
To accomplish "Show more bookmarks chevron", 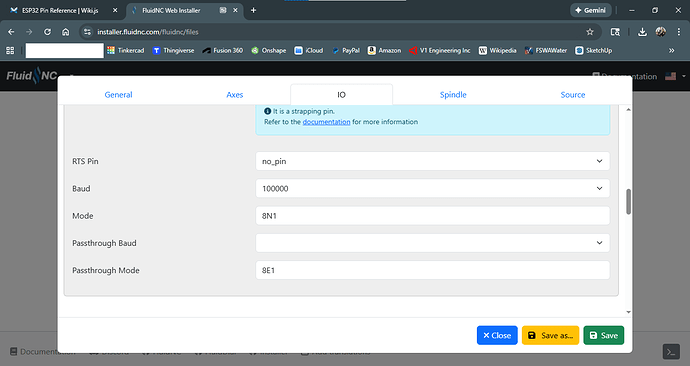I will (x=672, y=51).
